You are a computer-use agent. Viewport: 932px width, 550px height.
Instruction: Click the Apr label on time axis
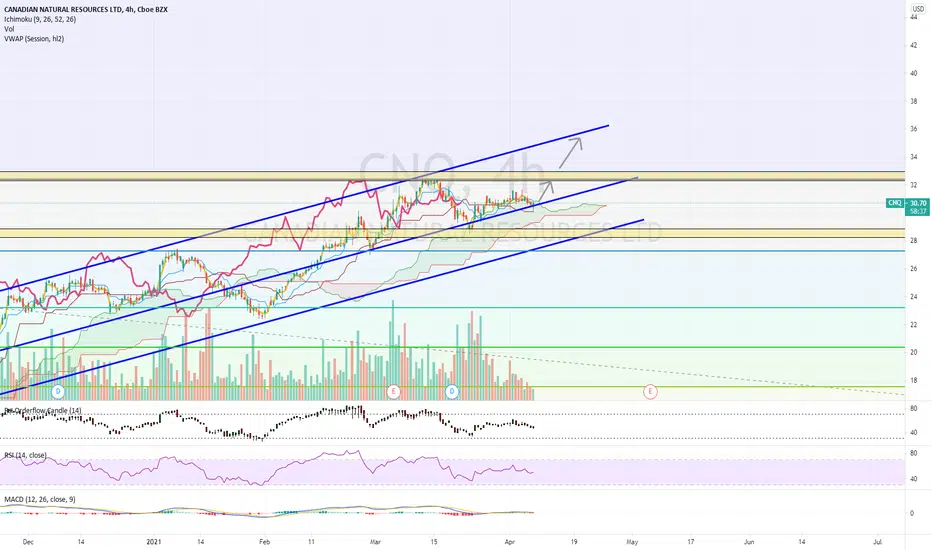[x=509, y=542]
